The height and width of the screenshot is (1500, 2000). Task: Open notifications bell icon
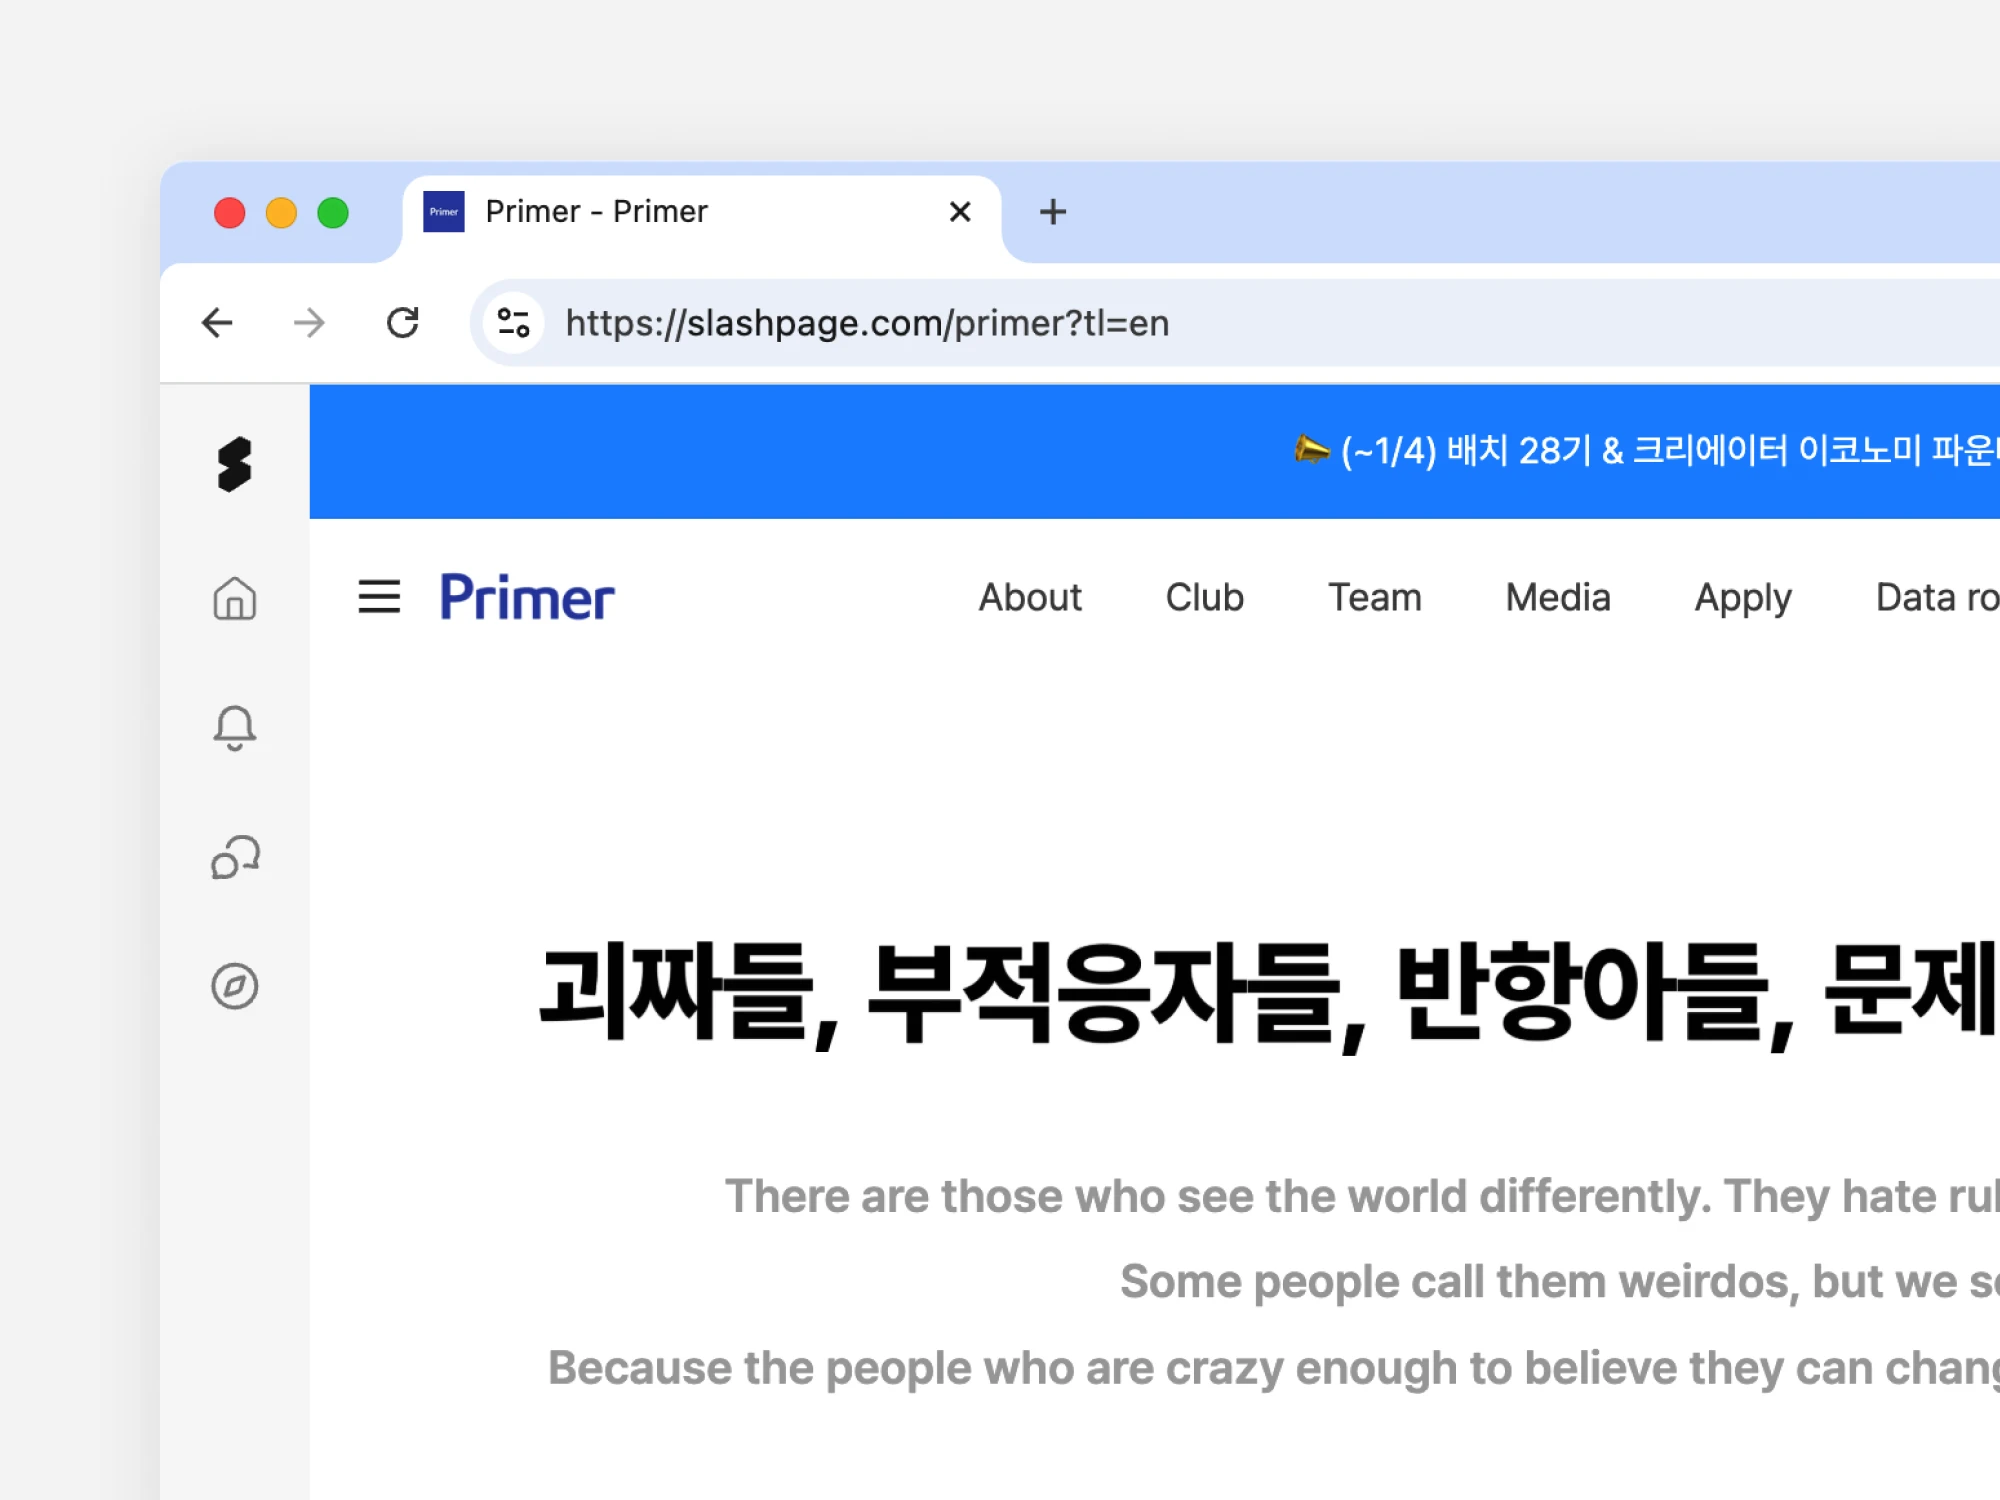click(234, 727)
